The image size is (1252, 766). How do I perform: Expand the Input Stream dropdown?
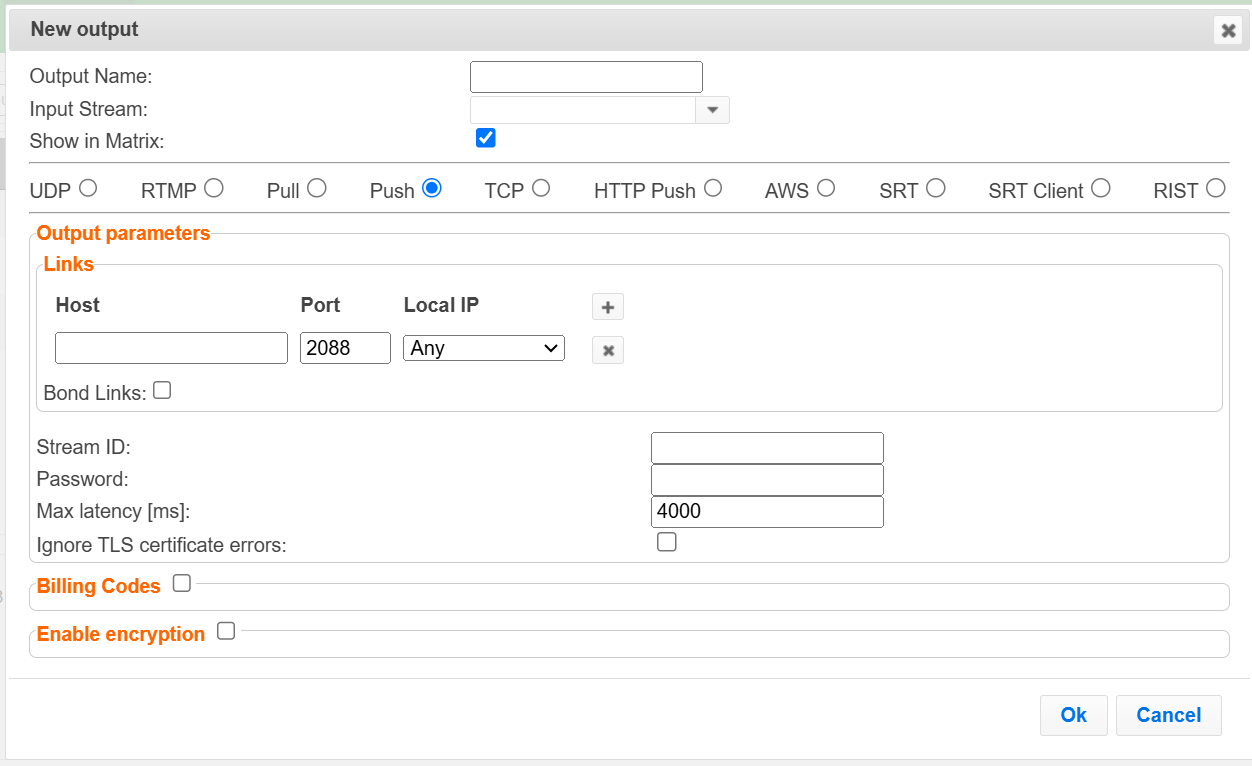coord(712,109)
